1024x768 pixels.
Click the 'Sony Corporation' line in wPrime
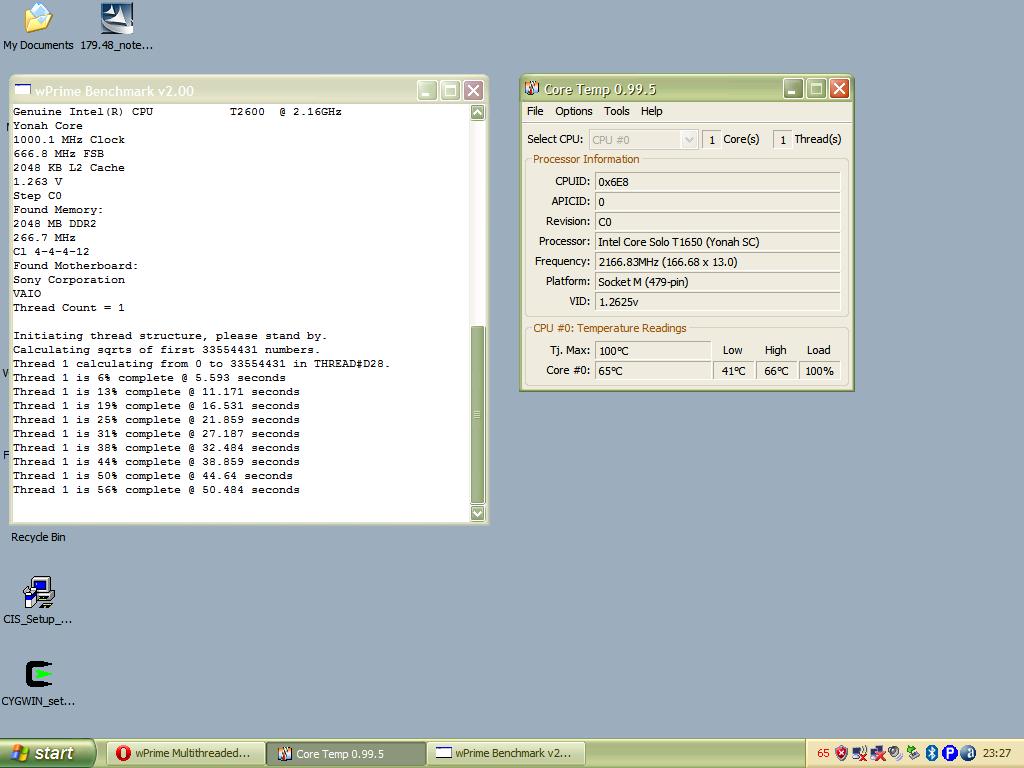tap(69, 280)
